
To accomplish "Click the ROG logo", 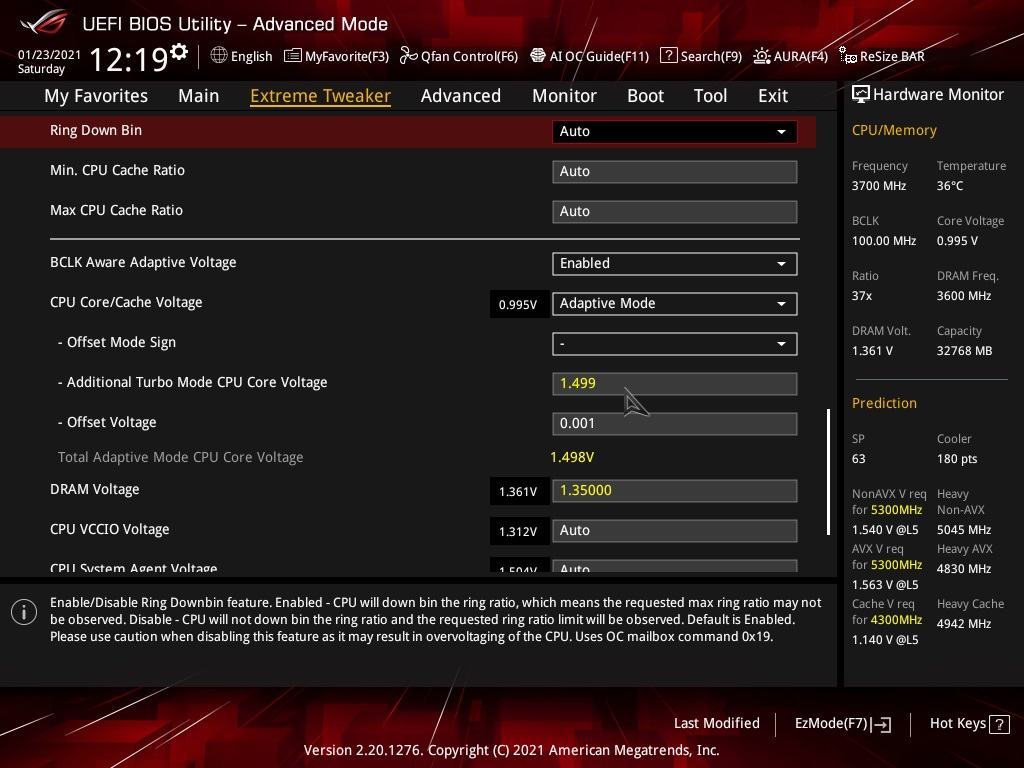I will click(x=44, y=23).
